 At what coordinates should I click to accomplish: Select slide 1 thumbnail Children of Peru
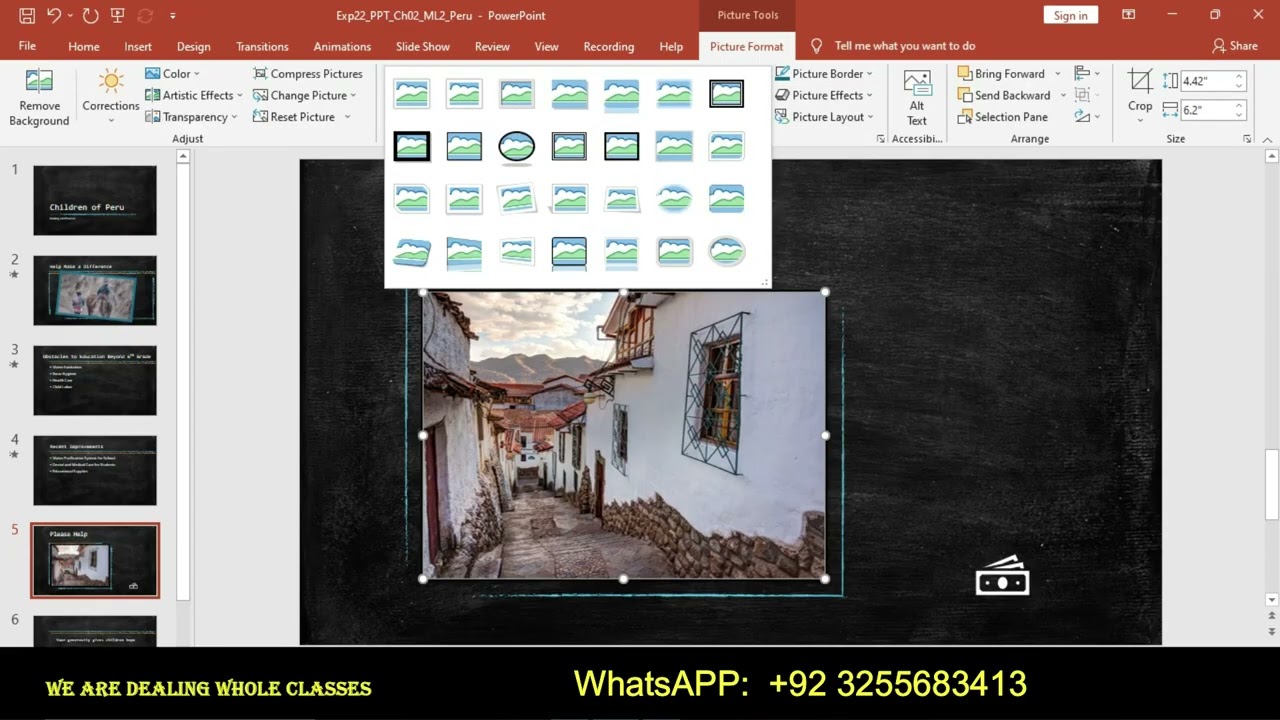tap(95, 200)
